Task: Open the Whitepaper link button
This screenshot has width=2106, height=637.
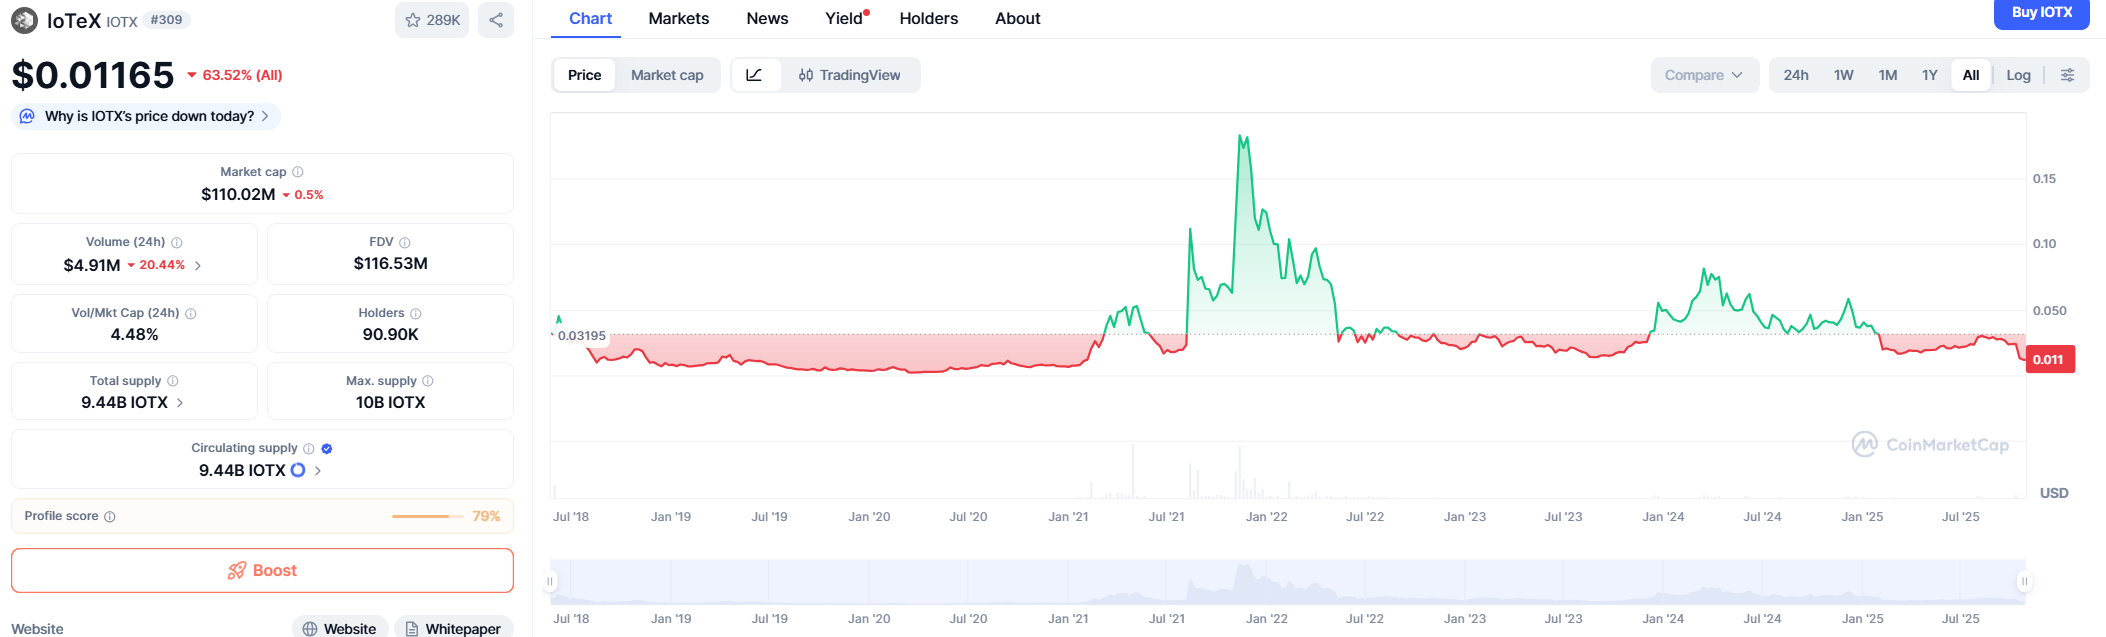Action: [x=454, y=628]
